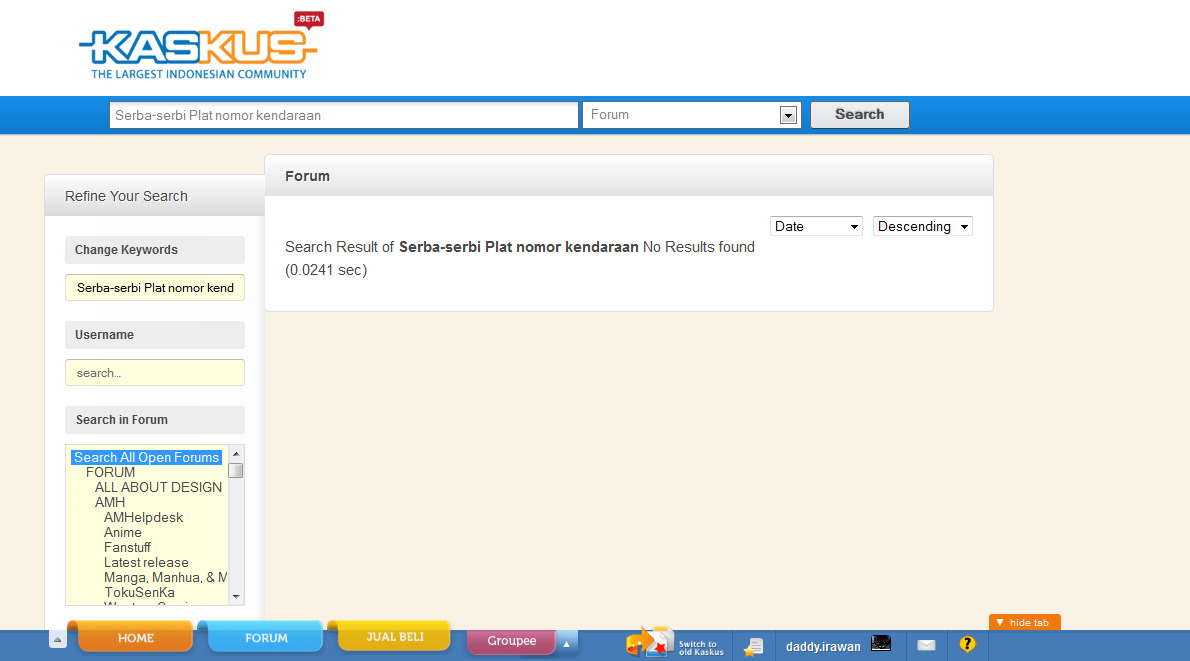Click forum list scrollbar down arrow
The image size is (1190, 661).
tap(236, 596)
